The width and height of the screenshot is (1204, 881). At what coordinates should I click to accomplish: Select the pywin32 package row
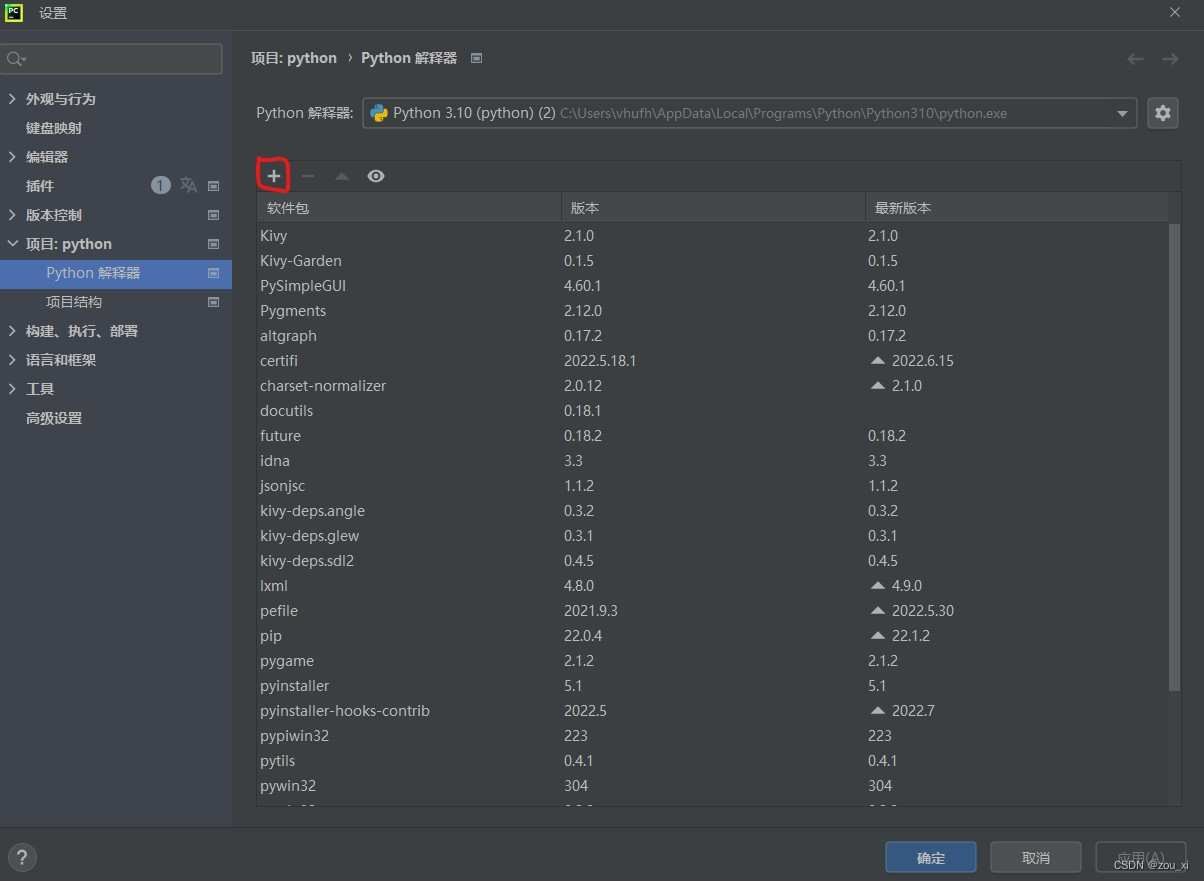(x=712, y=786)
